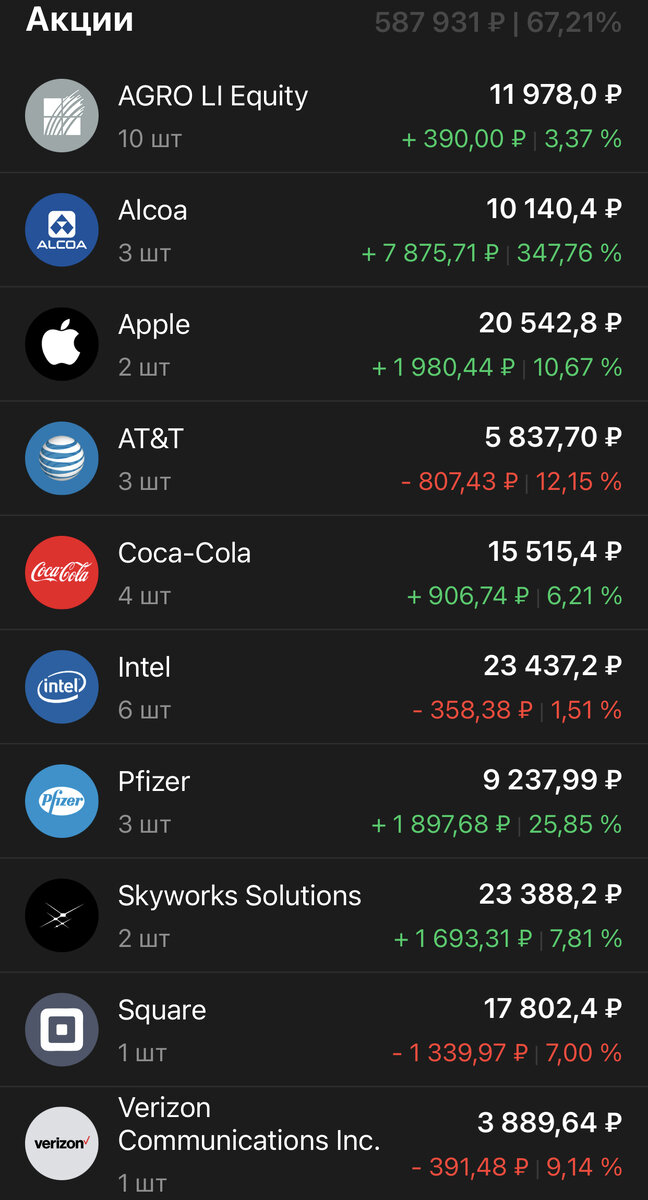Select the Alcoa gain of 347,76 %
The image size is (648, 1200).
(x=569, y=253)
